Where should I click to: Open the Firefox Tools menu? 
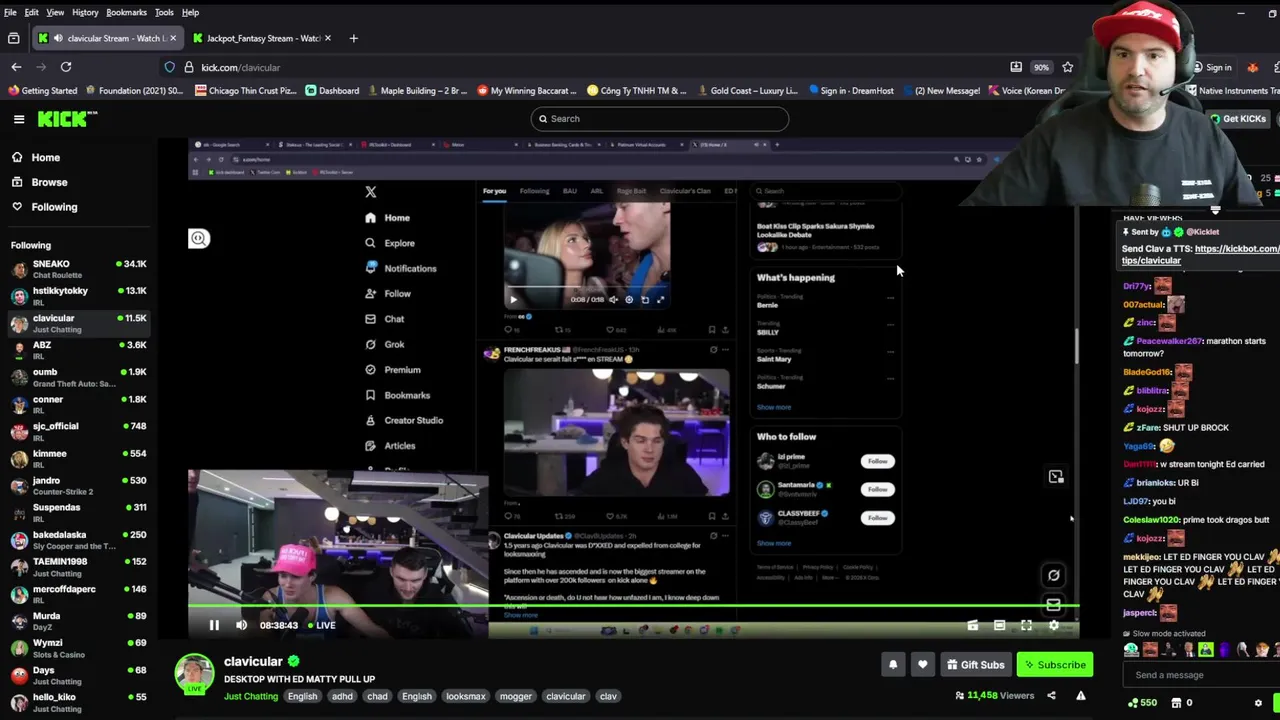[164, 12]
